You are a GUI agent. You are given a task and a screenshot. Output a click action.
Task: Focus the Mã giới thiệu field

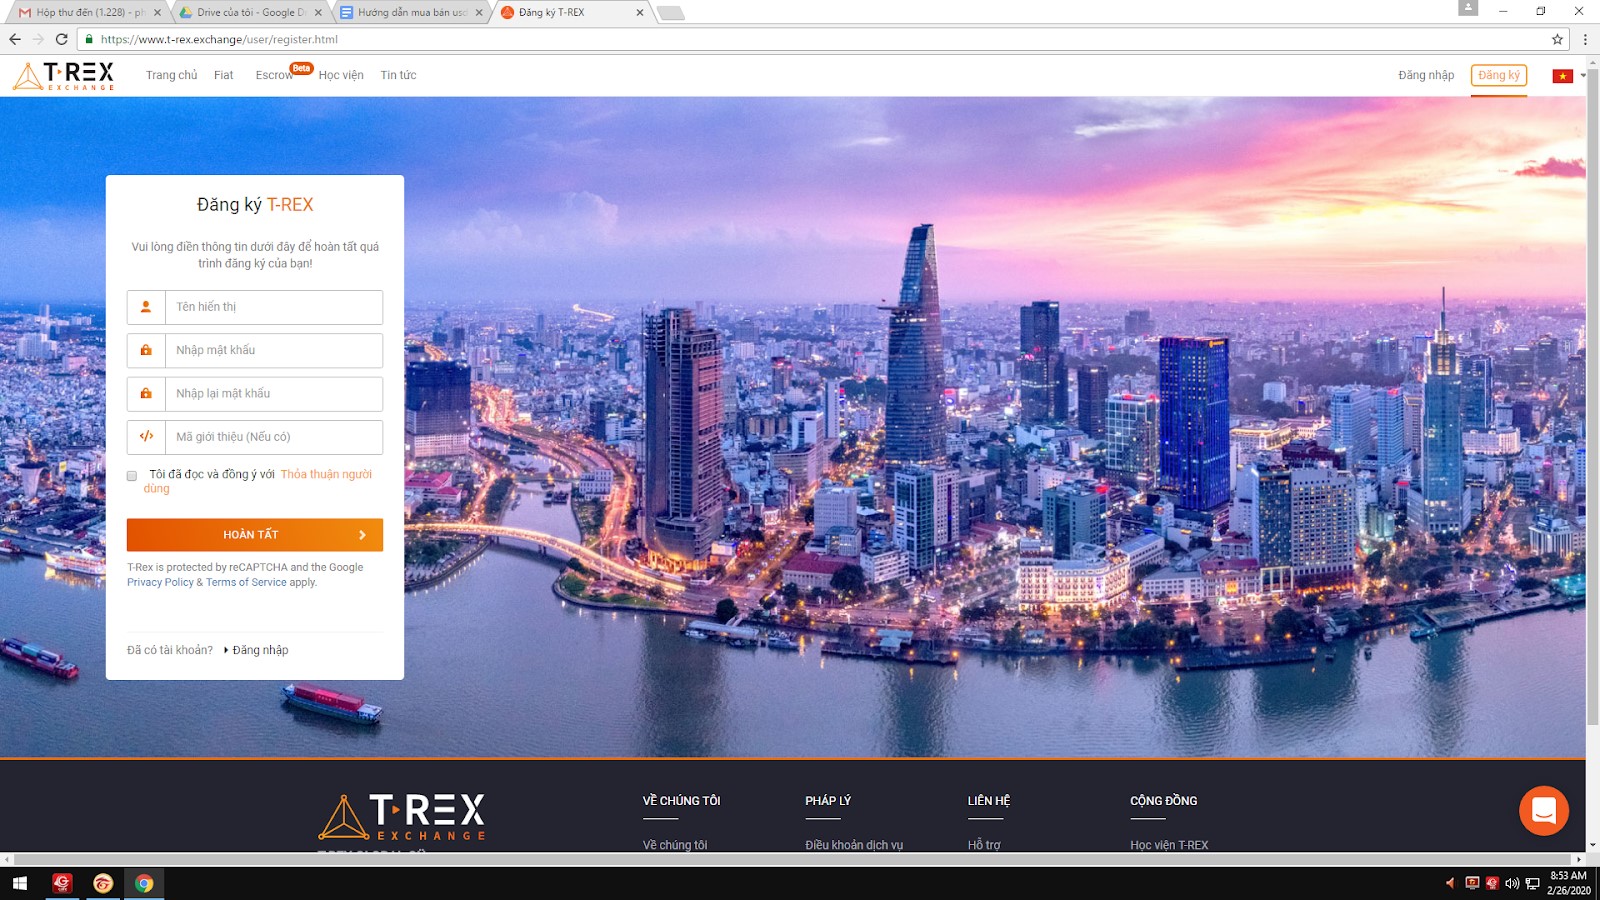click(255, 437)
